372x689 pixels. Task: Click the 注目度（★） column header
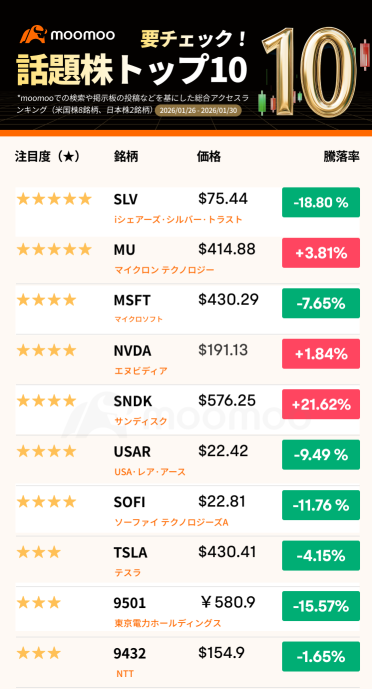(47, 156)
